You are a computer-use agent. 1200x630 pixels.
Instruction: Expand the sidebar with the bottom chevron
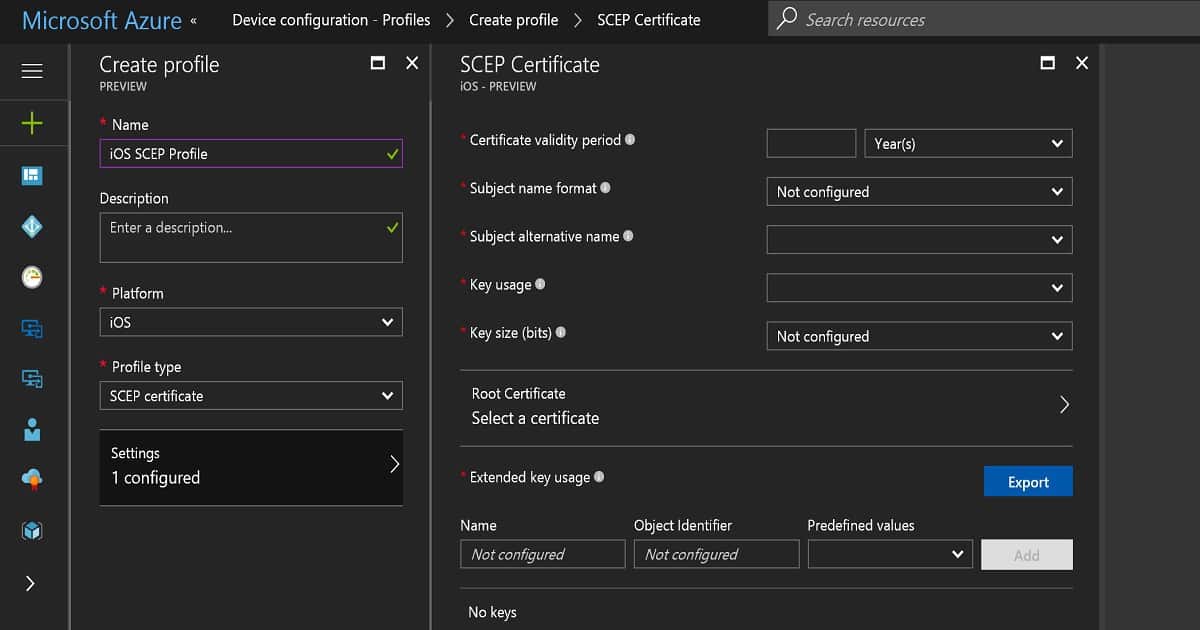tap(30, 583)
